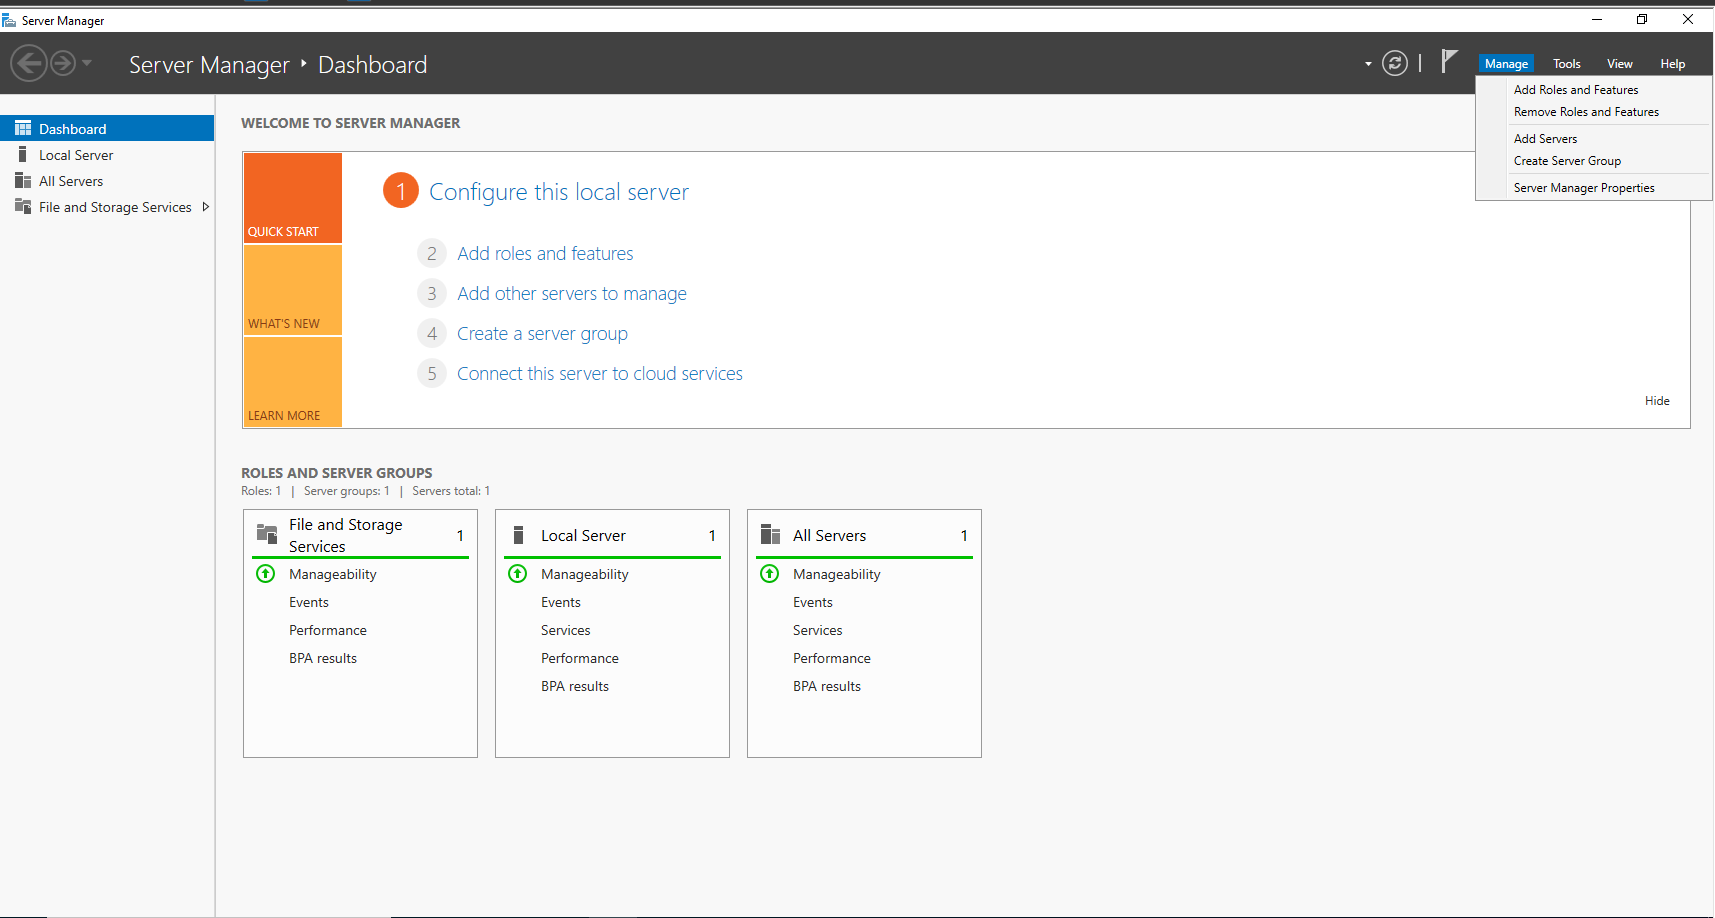This screenshot has width=1715, height=918.
Task: Click Add other servers to manage link
Action: click(572, 294)
